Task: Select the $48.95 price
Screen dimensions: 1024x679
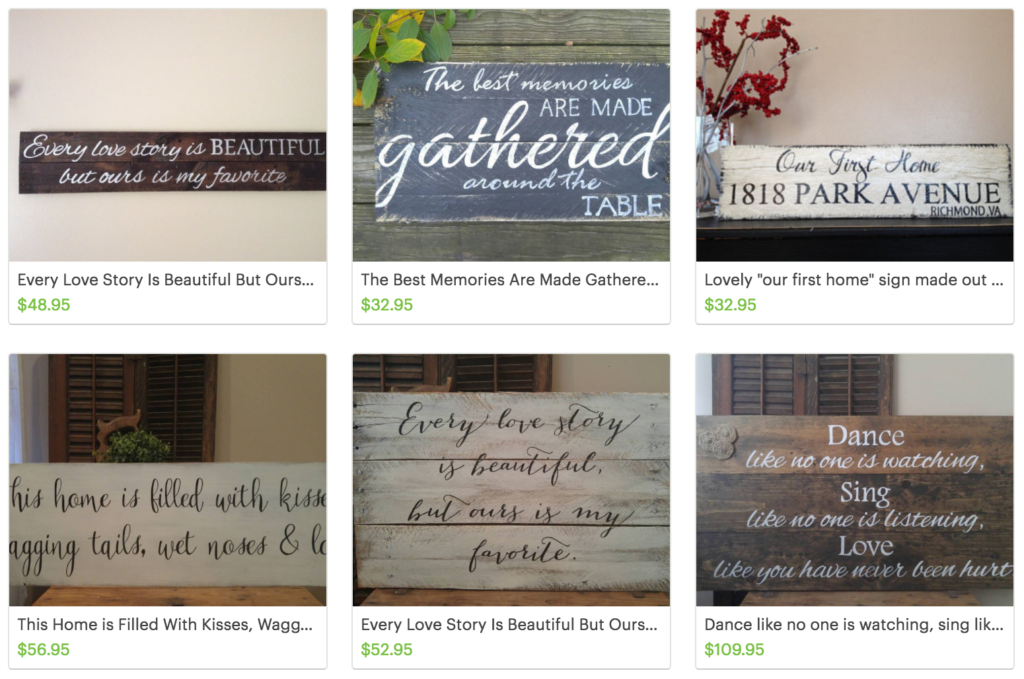Action: pos(44,305)
